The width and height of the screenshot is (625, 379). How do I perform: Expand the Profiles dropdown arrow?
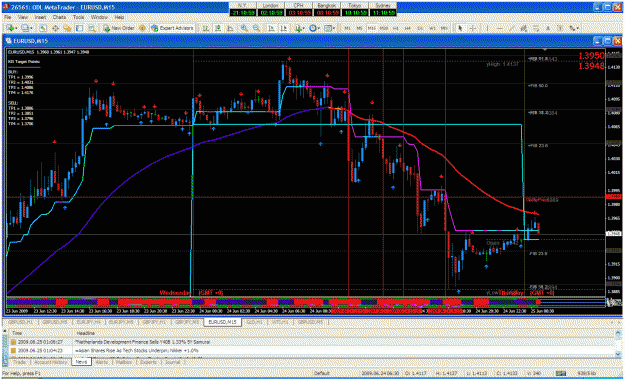point(31,28)
